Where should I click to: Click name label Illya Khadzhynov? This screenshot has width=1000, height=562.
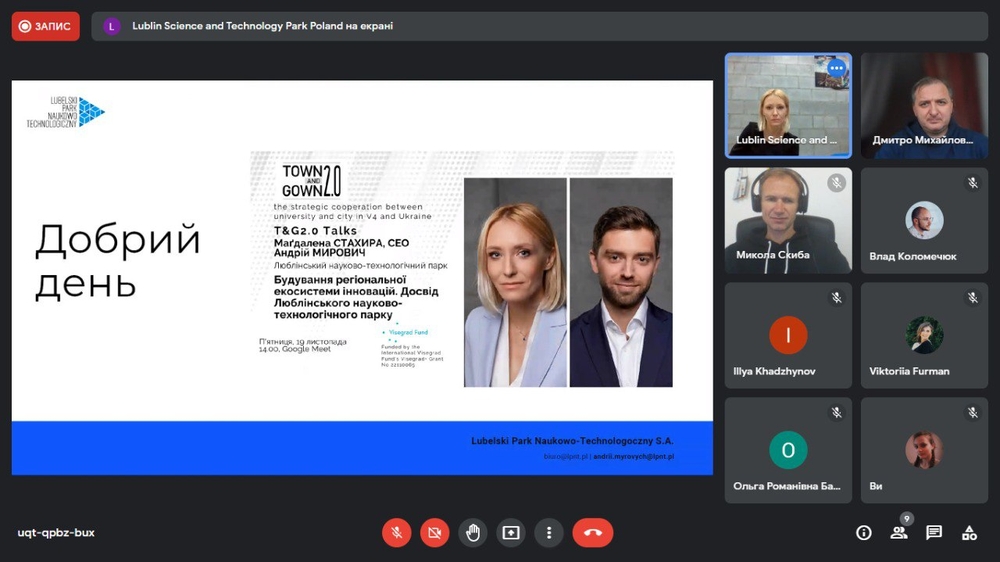coord(774,371)
